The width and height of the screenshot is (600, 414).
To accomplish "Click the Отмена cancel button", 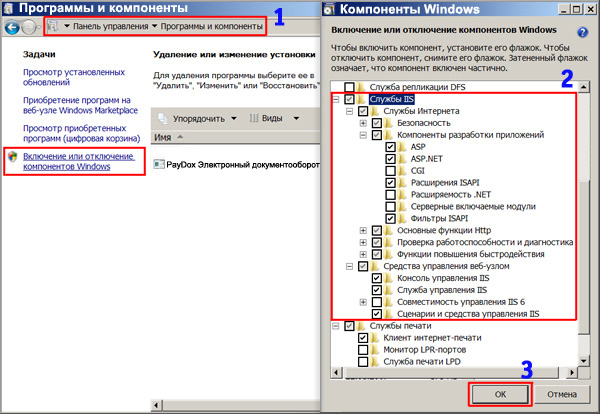I will click(559, 393).
